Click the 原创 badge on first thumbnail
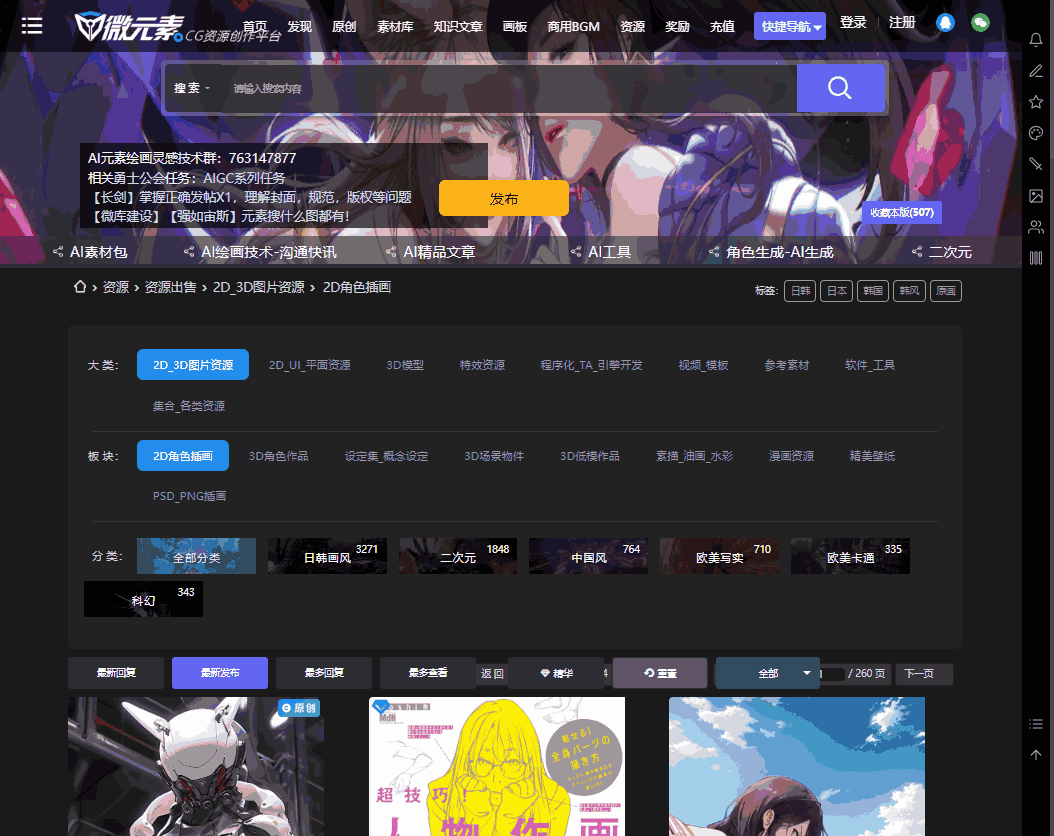The height and width of the screenshot is (836, 1054). pos(299,708)
